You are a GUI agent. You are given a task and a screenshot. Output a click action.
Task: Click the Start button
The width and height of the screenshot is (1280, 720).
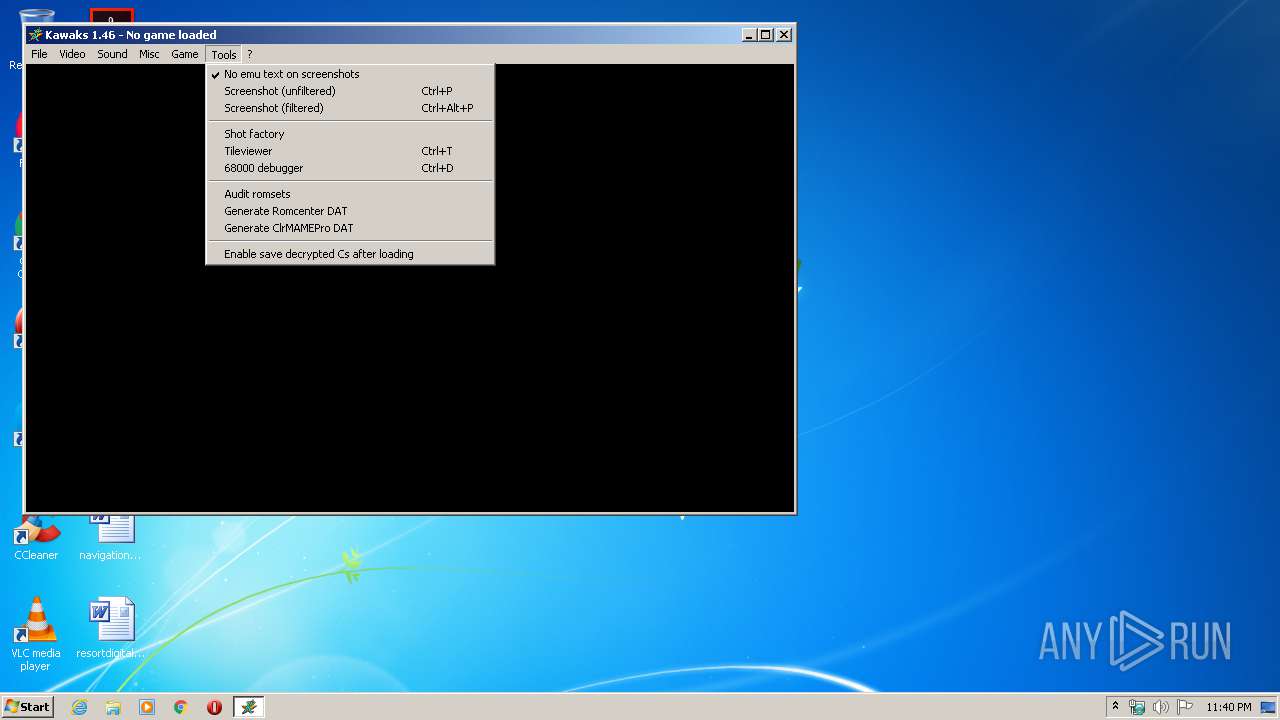click(28, 706)
